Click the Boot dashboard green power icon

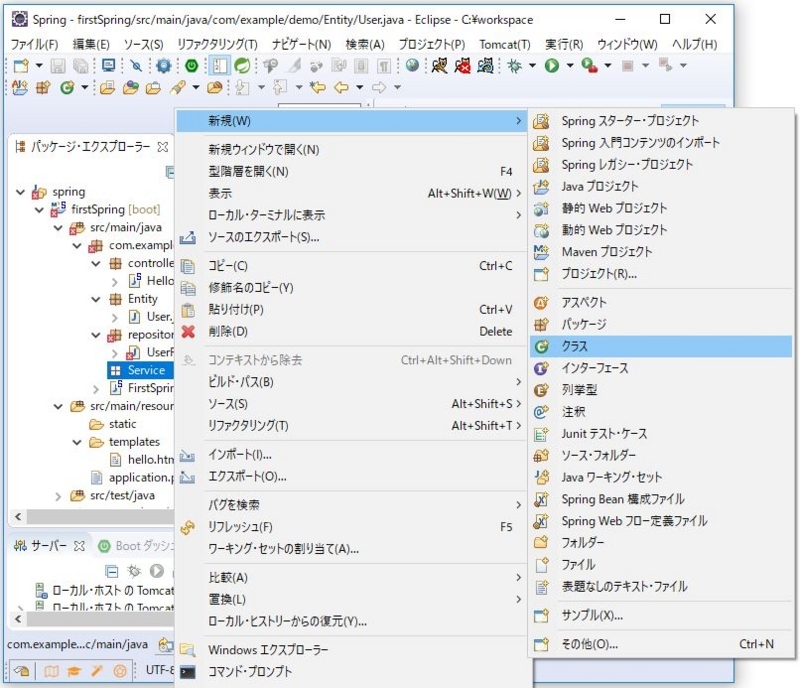[191, 66]
